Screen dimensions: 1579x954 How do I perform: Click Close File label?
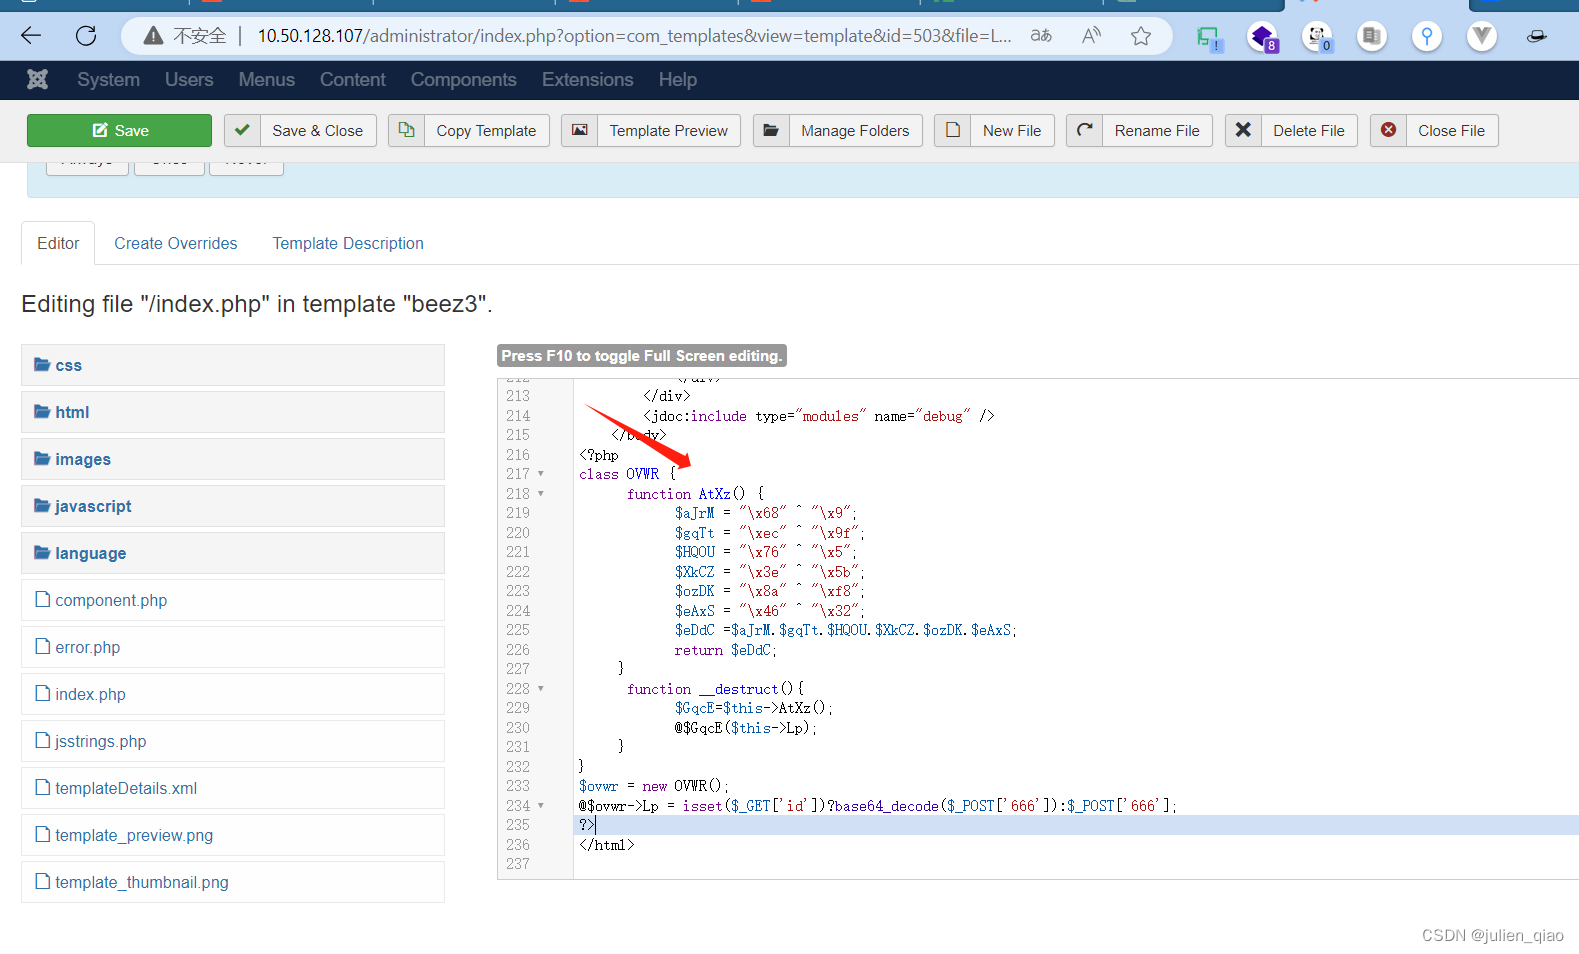point(1451,130)
